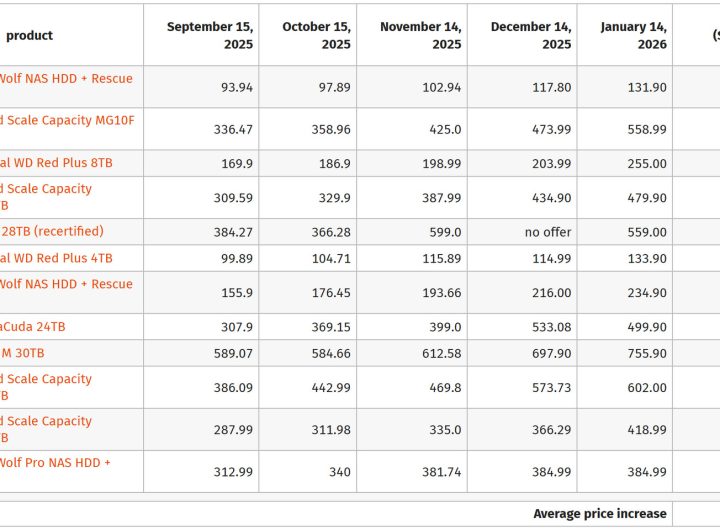The width and height of the screenshot is (720, 530).
Task: Open the BarraCuda 24TB product link
Action: tap(33, 326)
